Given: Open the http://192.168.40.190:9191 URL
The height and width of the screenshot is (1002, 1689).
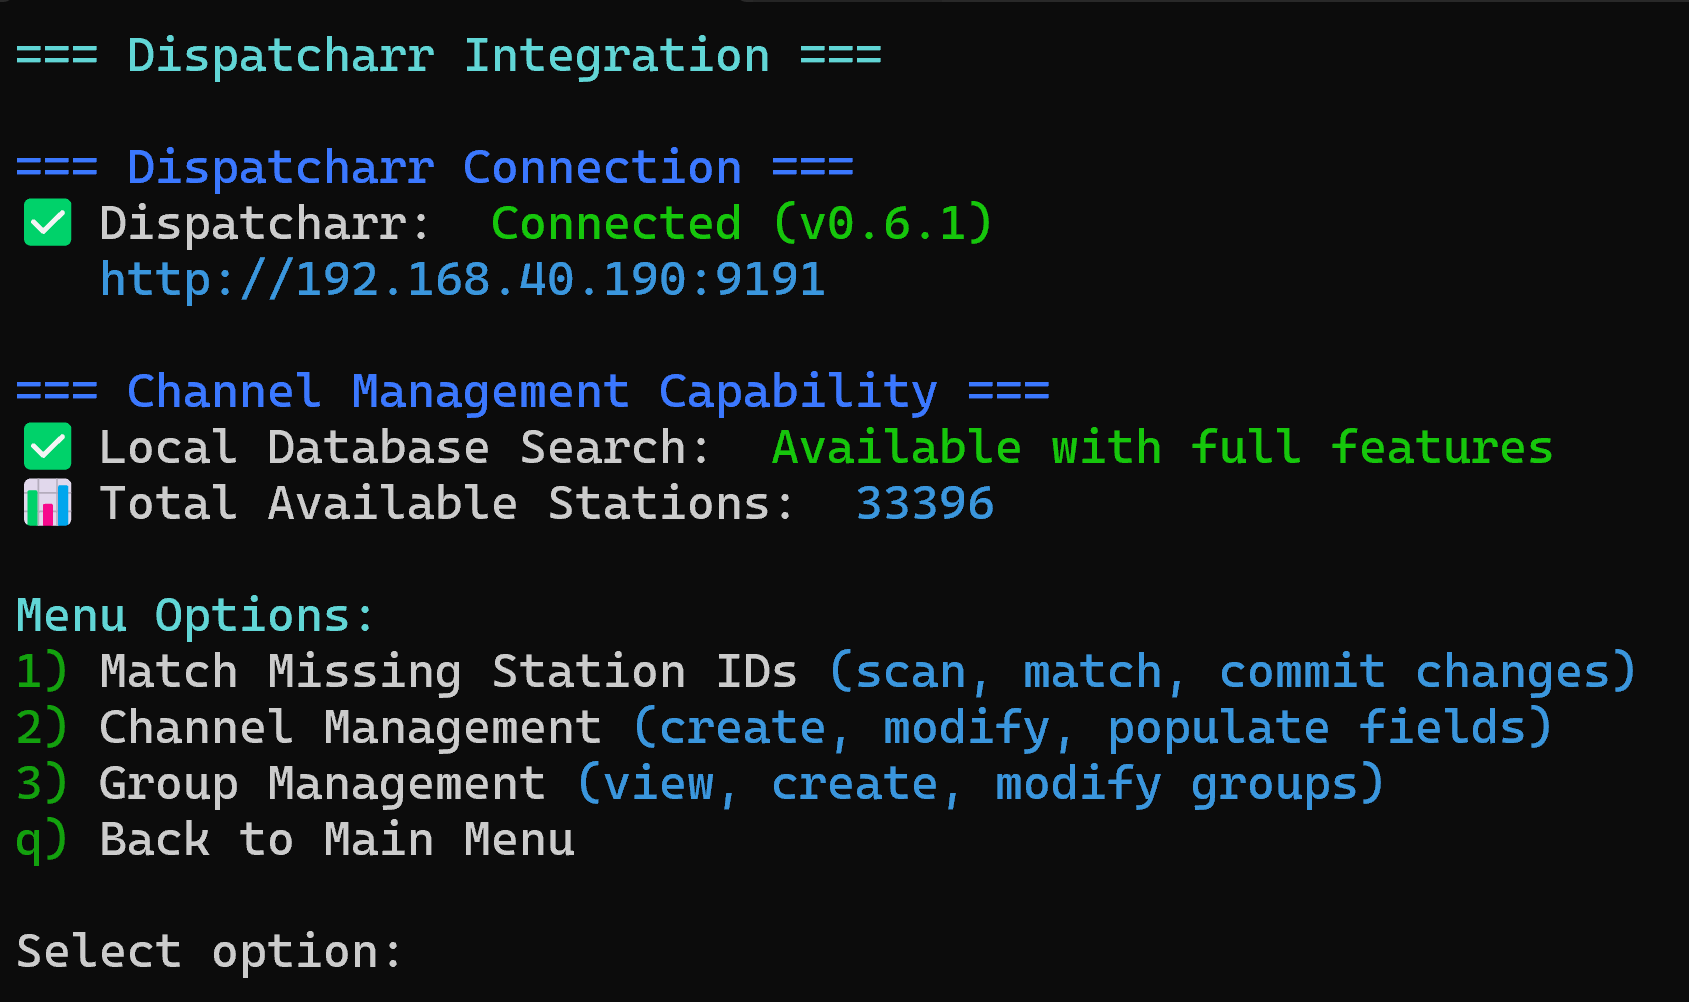Looking at the screenshot, I should pyautogui.click(x=462, y=280).
